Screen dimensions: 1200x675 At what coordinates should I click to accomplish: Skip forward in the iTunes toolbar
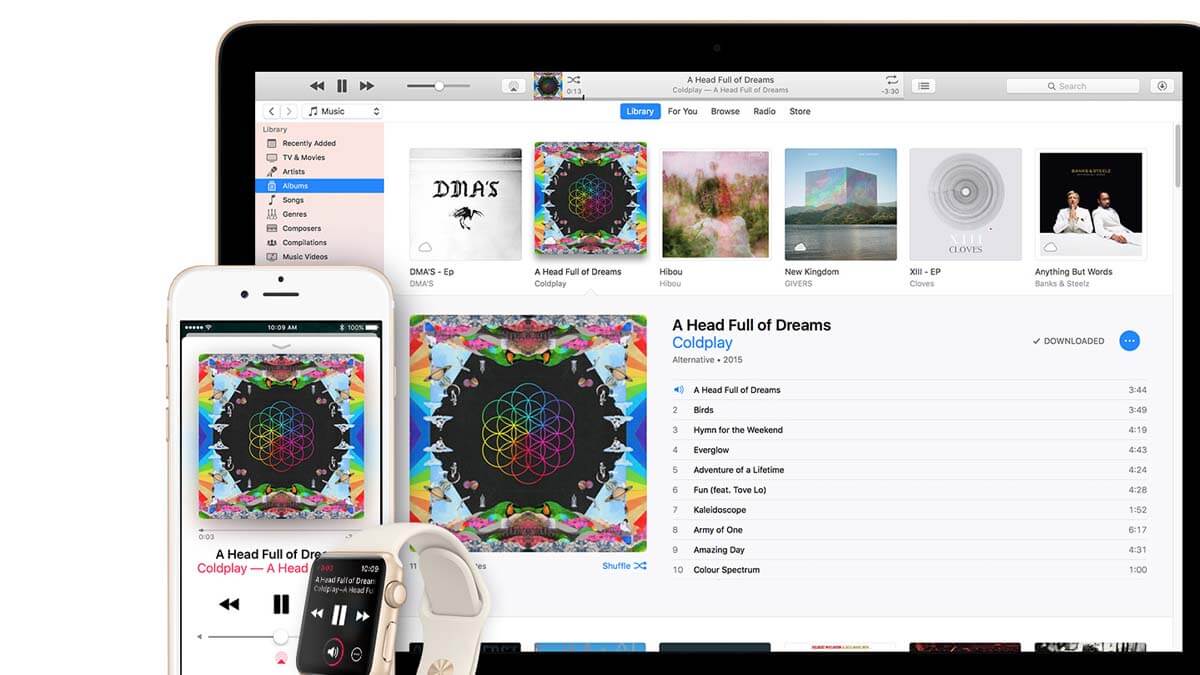pyautogui.click(x=367, y=86)
